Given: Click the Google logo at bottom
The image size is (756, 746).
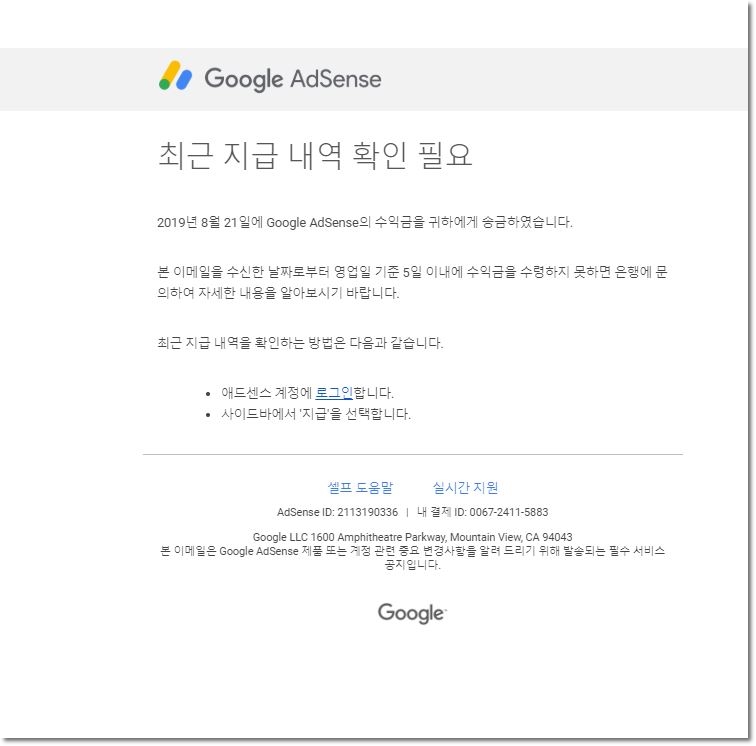Looking at the screenshot, I should pos(412,613).
